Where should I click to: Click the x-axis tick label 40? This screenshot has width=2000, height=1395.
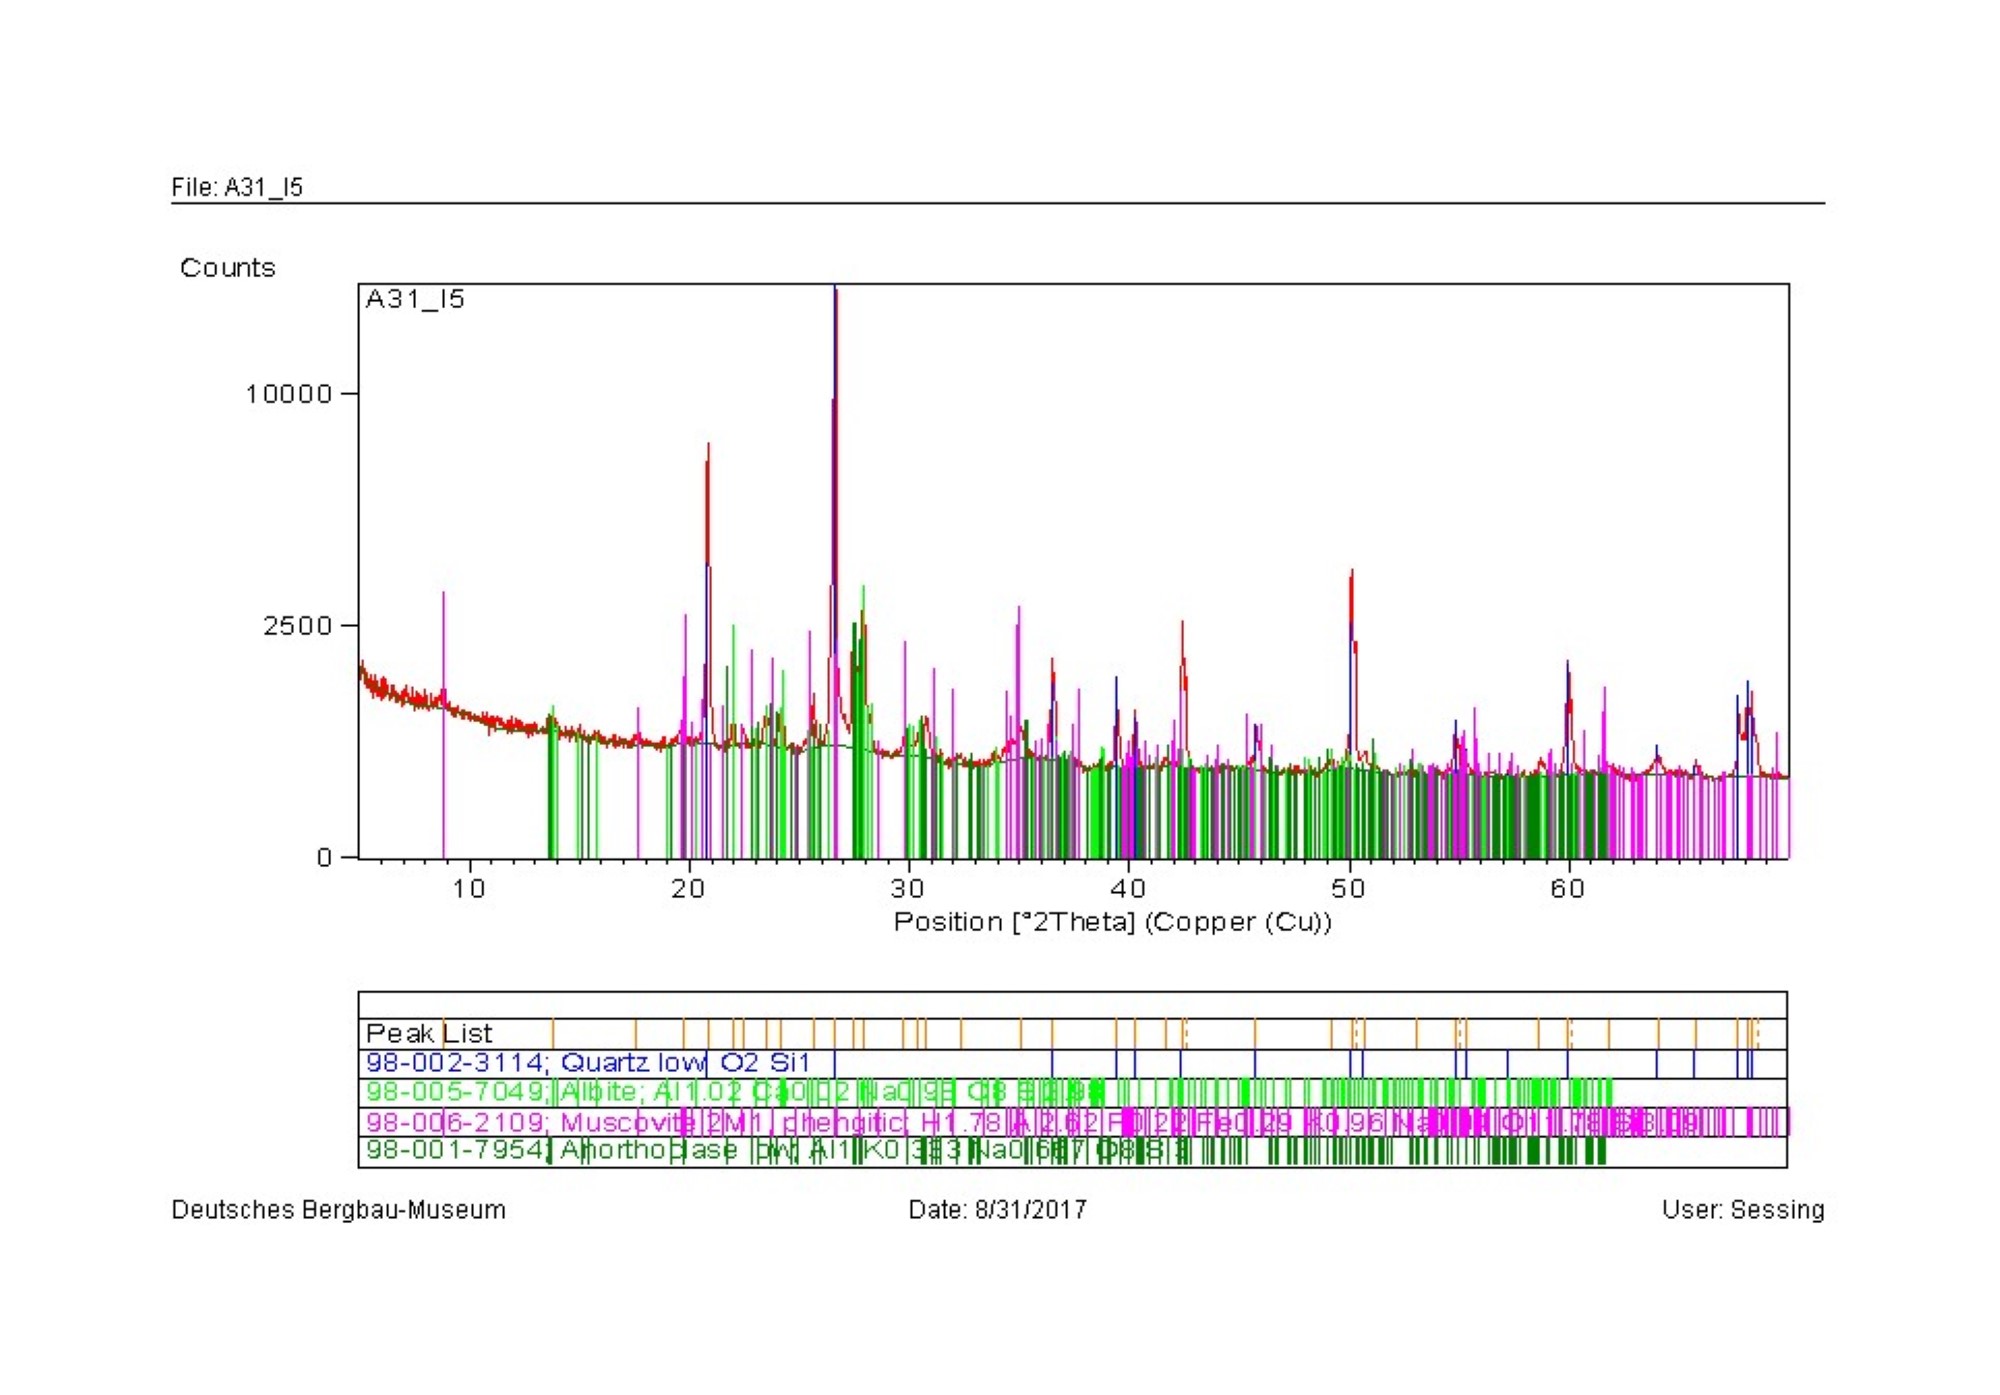(x=1128, y=889)
